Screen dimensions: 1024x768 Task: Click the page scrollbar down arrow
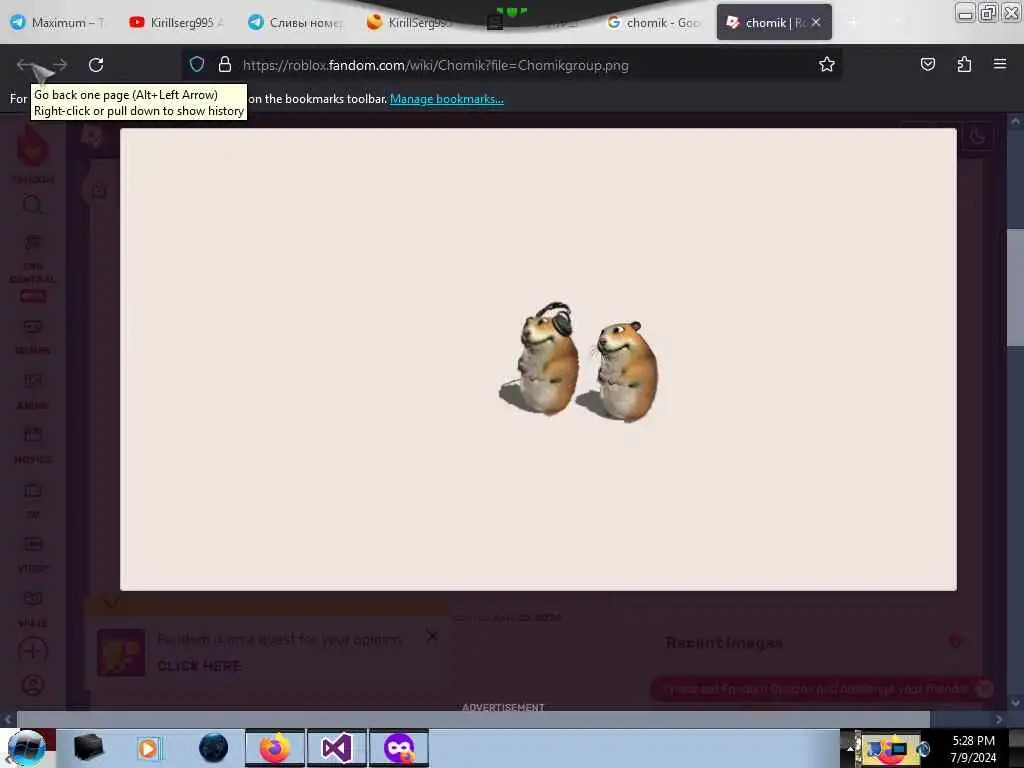(1016, 703)
